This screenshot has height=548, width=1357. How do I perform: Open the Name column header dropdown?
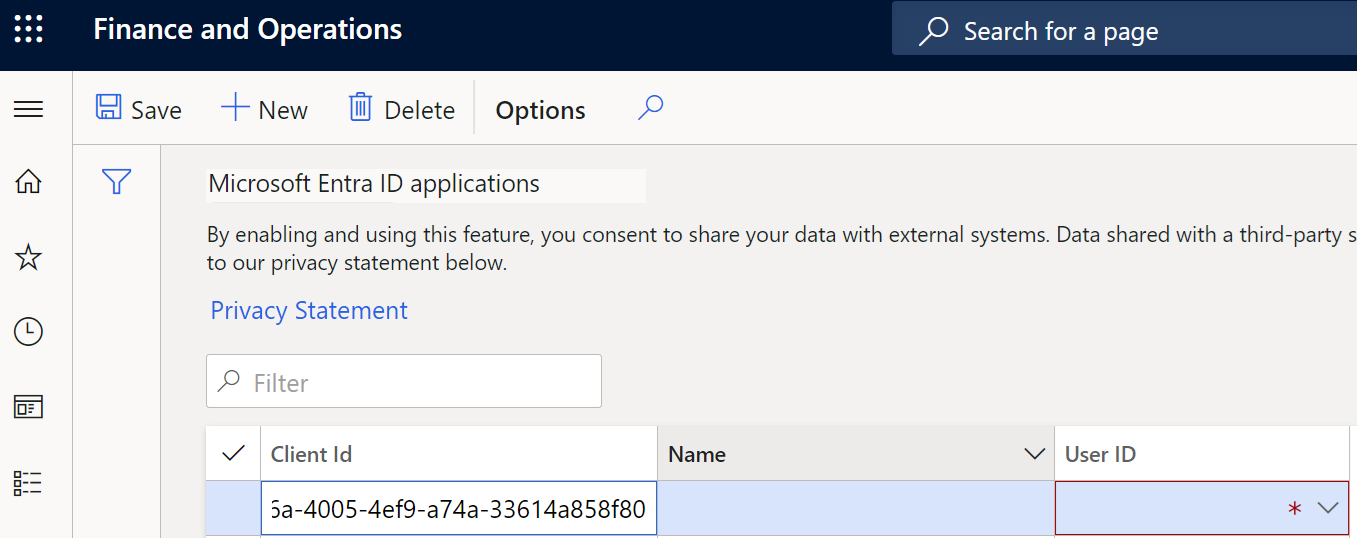[1035, 454]
